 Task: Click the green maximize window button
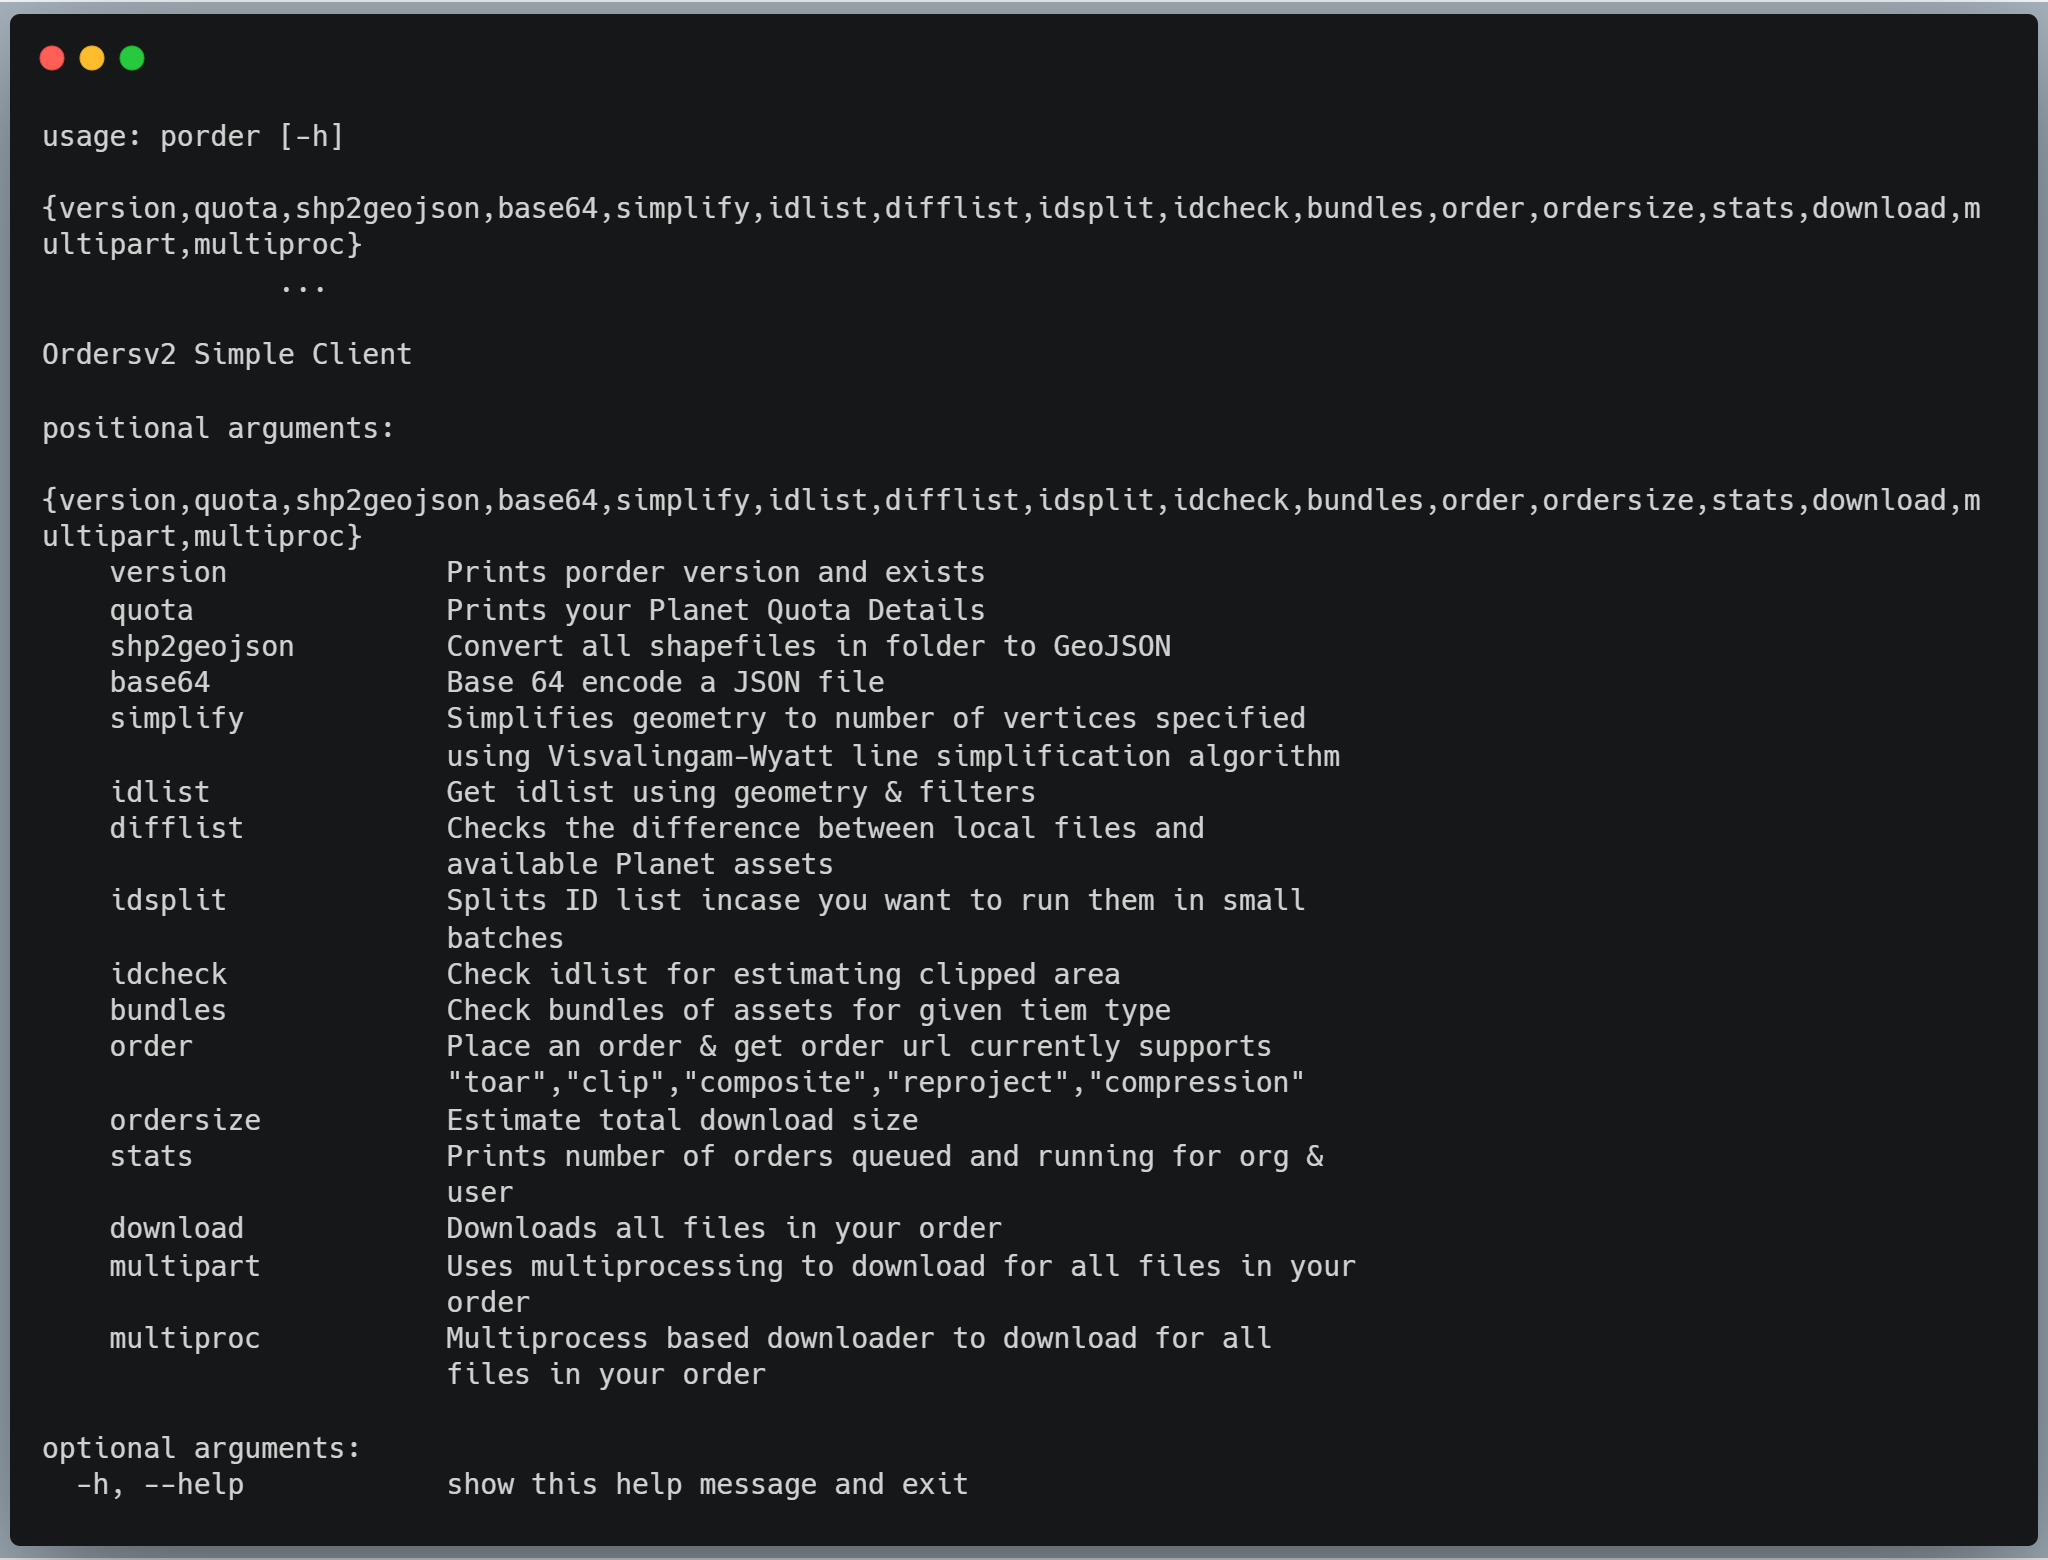[x=132, y=59]
